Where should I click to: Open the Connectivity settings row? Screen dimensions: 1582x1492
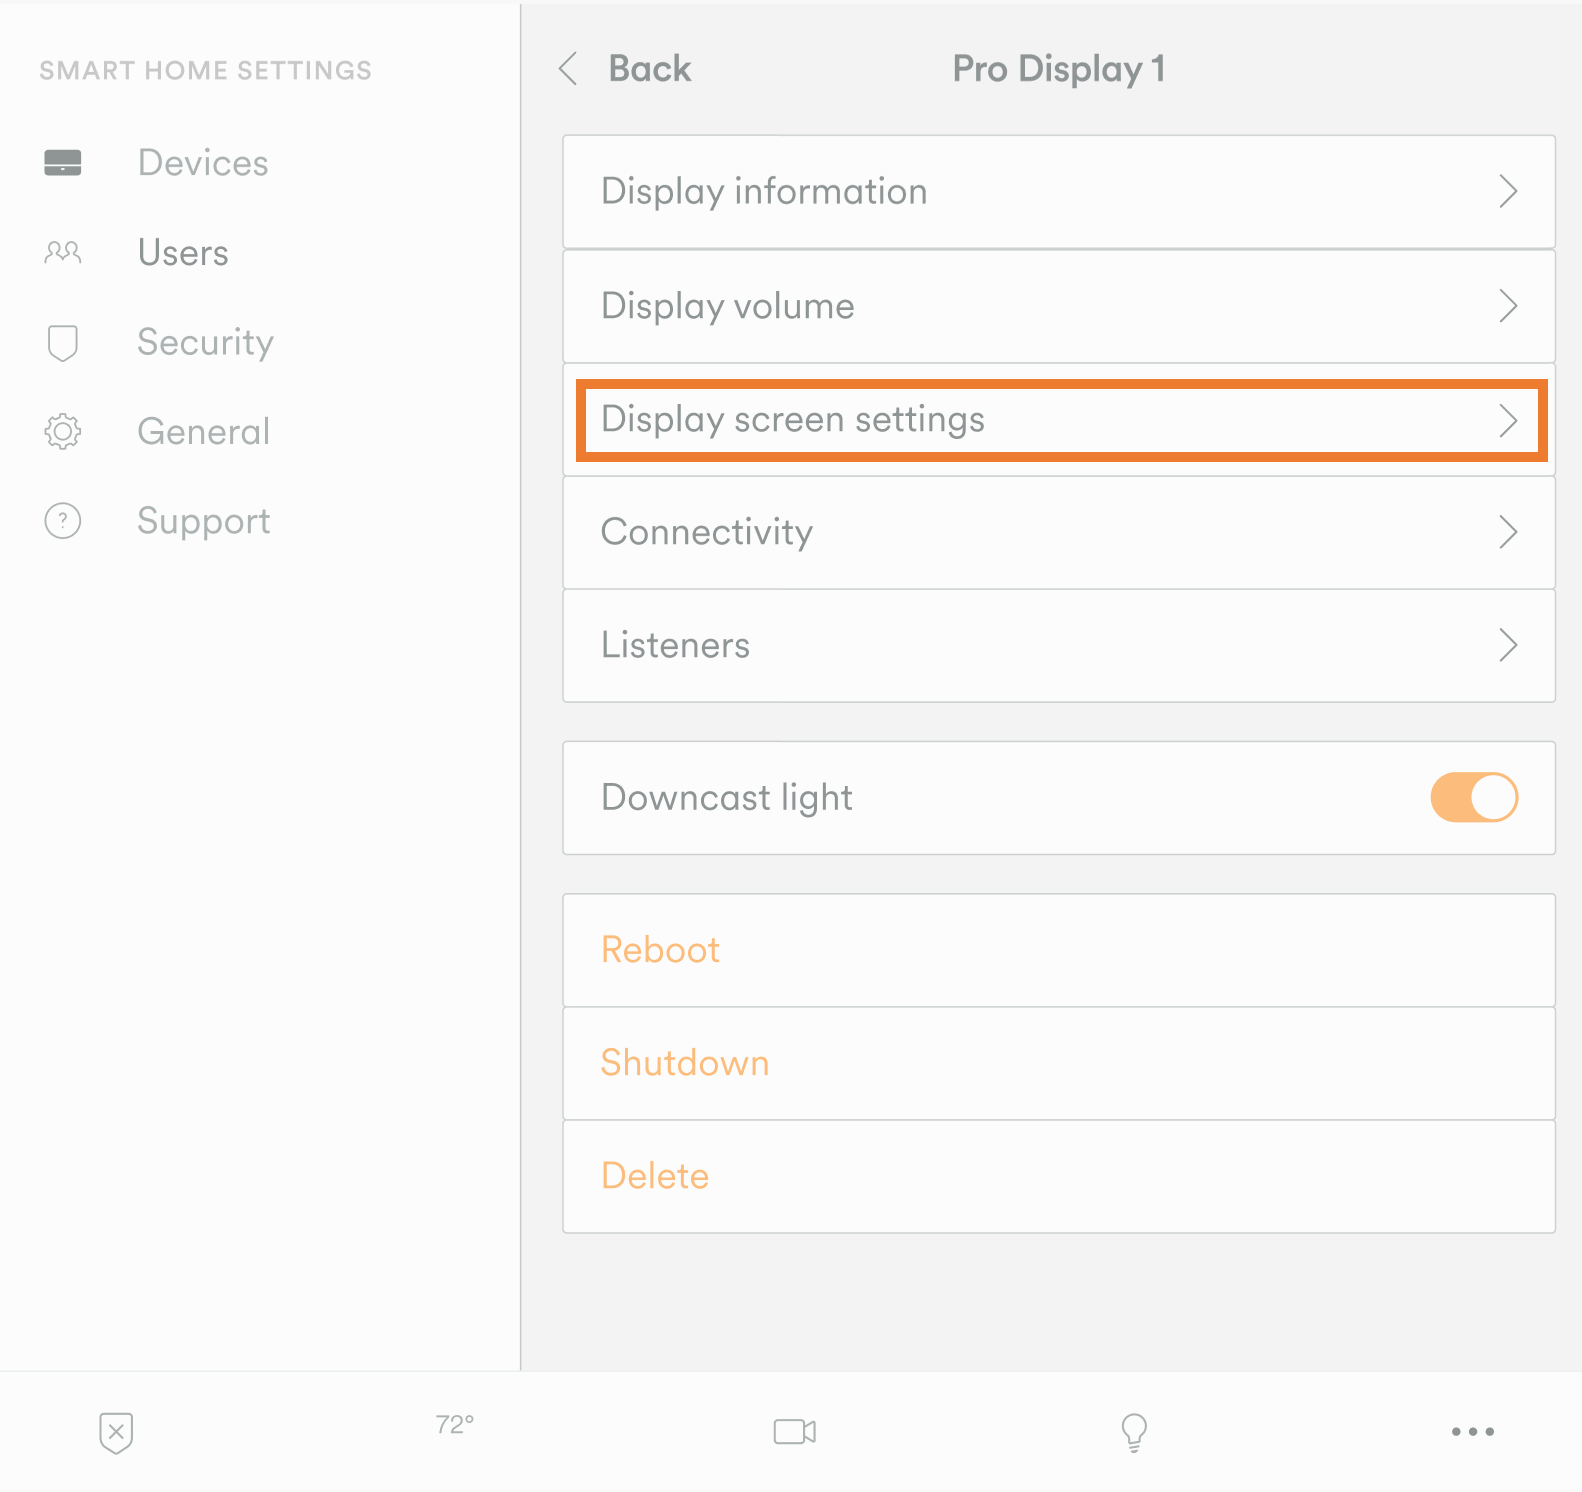pyautogui.click(x=1058, y=533)
